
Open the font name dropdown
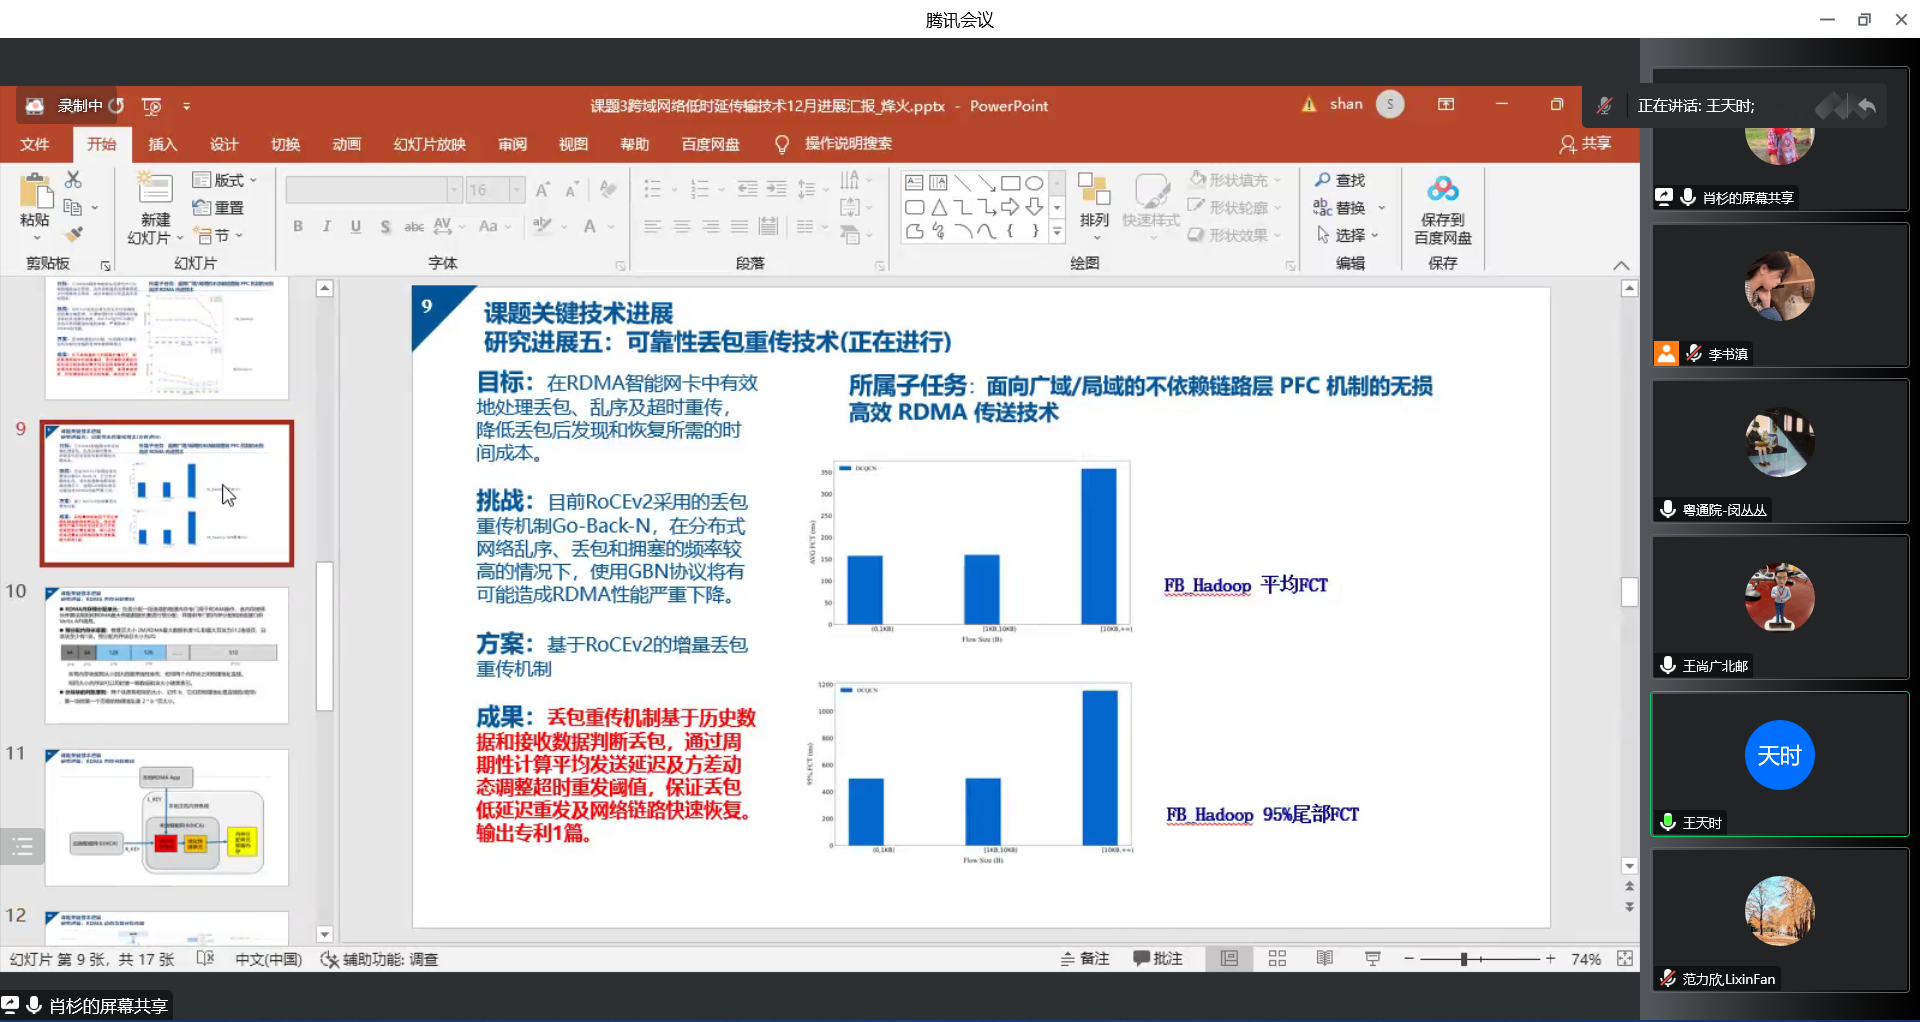pos(454,190)
